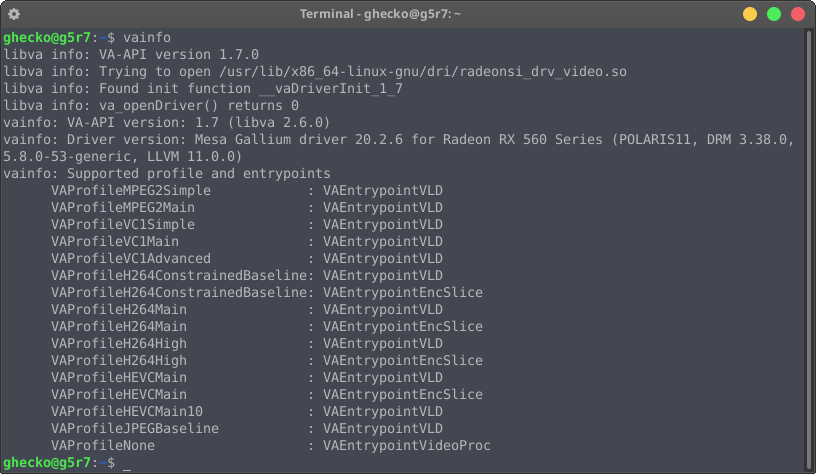Click VAEntrypointVideoProc on the last profile line
The image size is (816, 474).
(406, 446)
